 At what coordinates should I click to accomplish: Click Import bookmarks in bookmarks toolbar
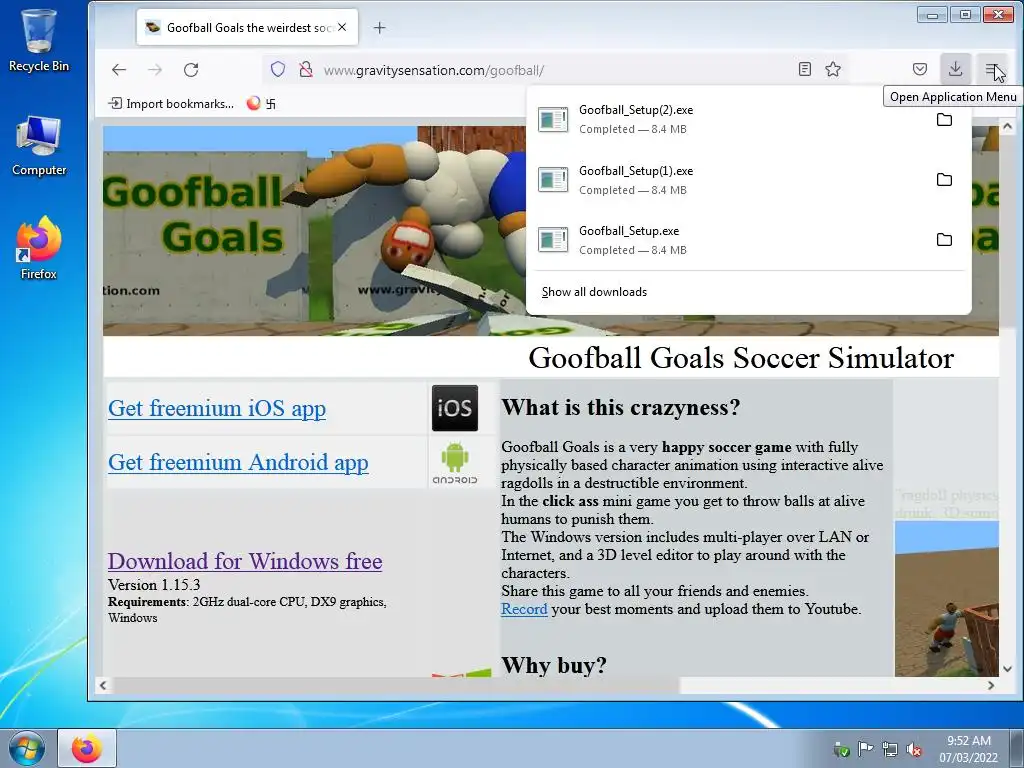click(171, 103)
